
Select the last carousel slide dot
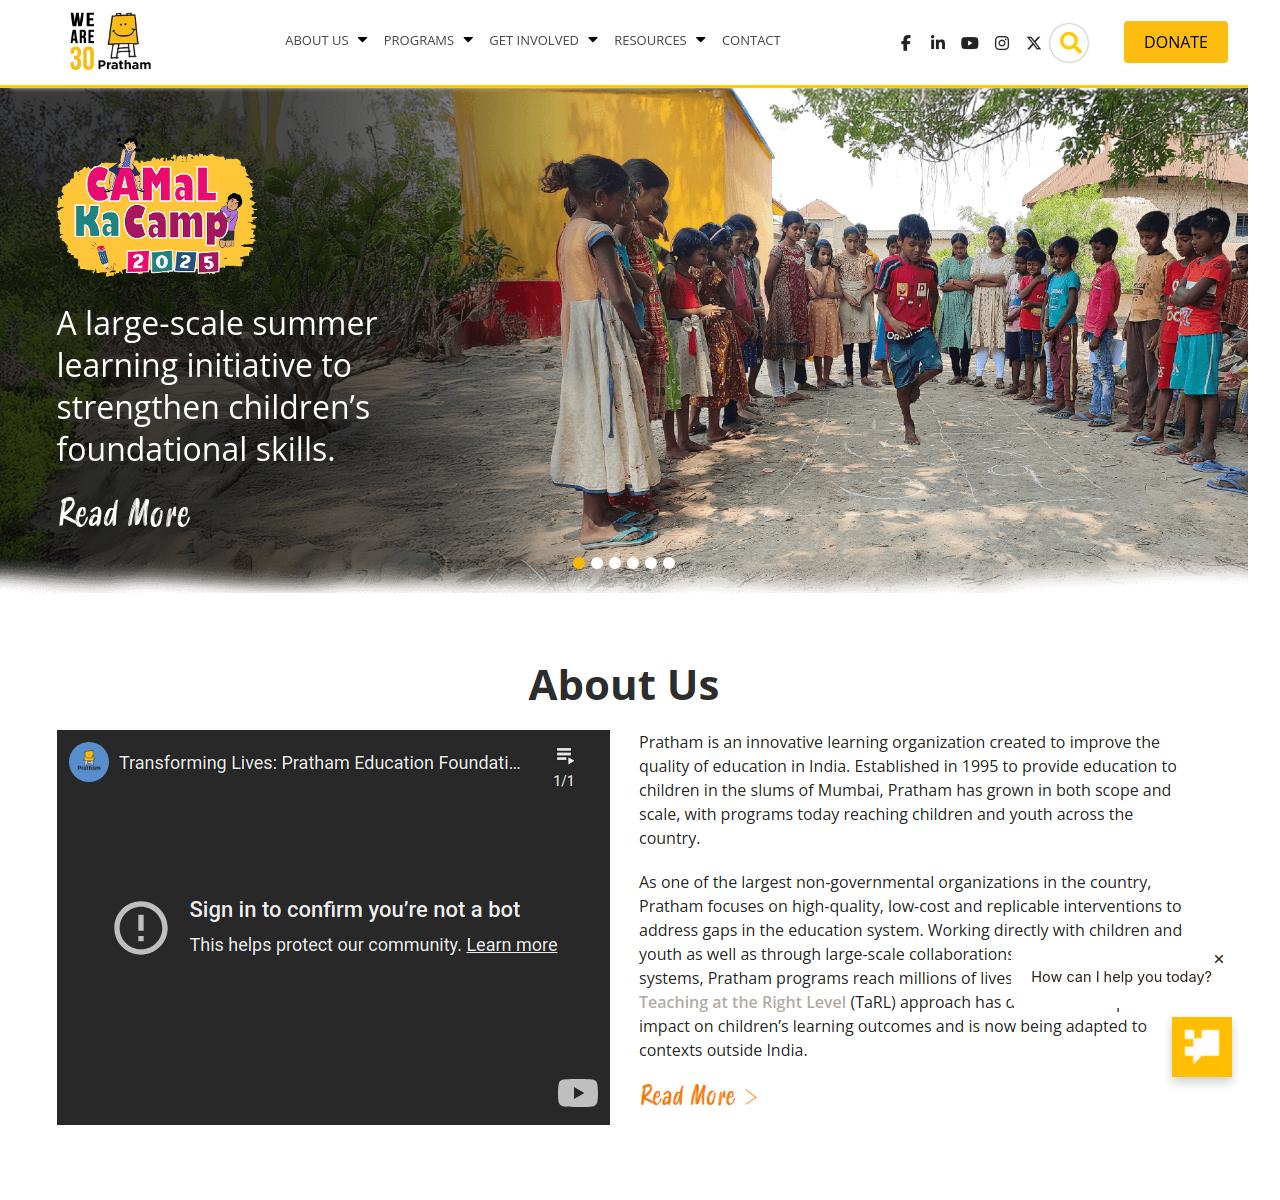point(669,563)
